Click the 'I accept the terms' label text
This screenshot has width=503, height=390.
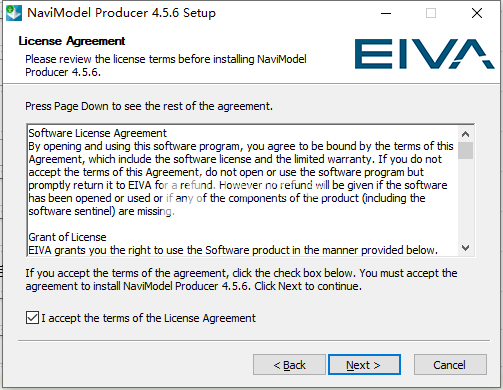(x=149, y=318)
